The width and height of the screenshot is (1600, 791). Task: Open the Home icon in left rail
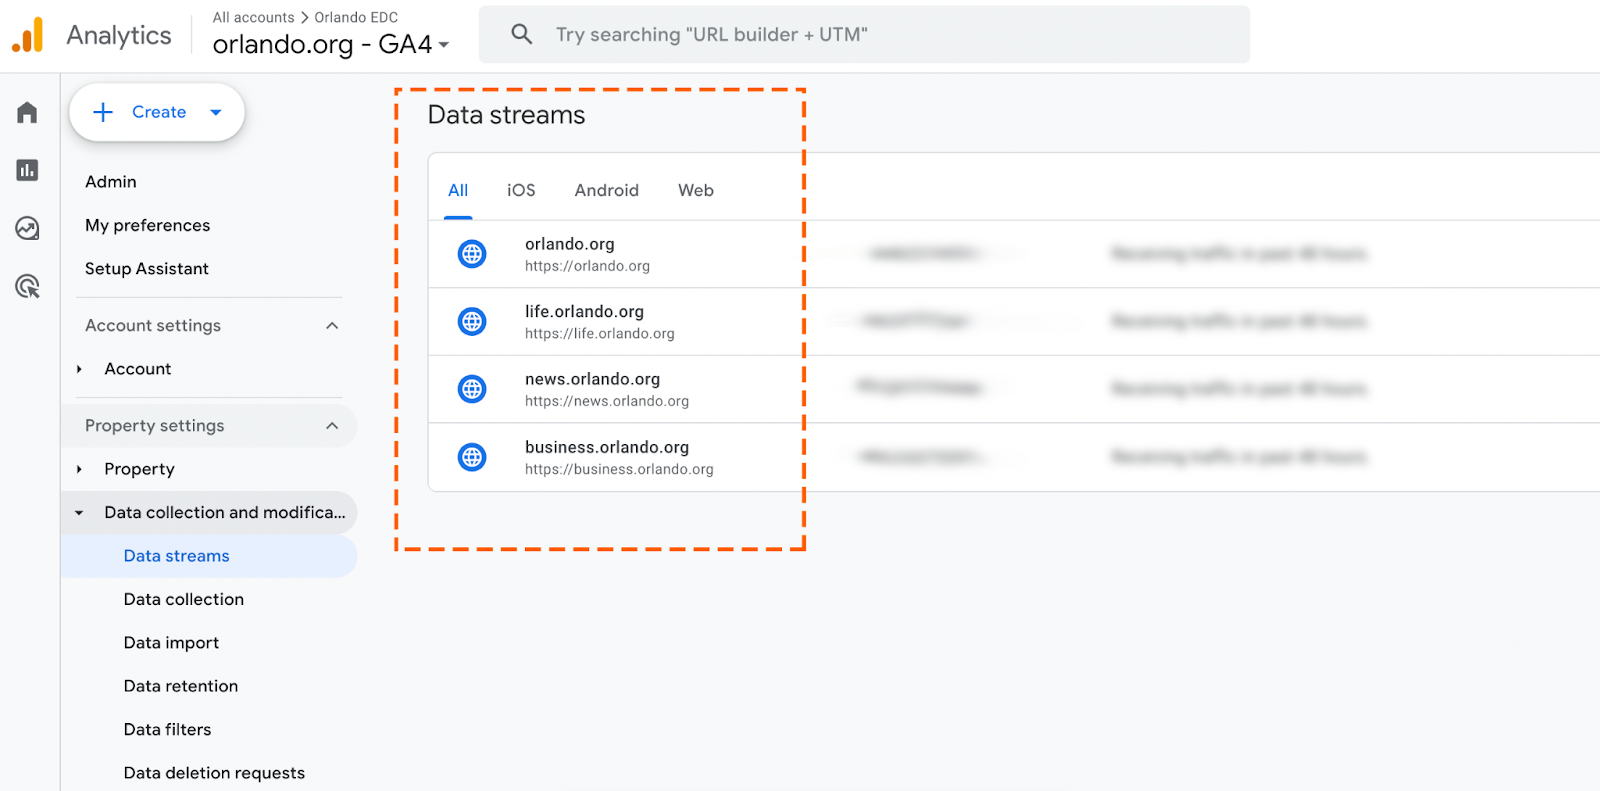coord(27,112)
